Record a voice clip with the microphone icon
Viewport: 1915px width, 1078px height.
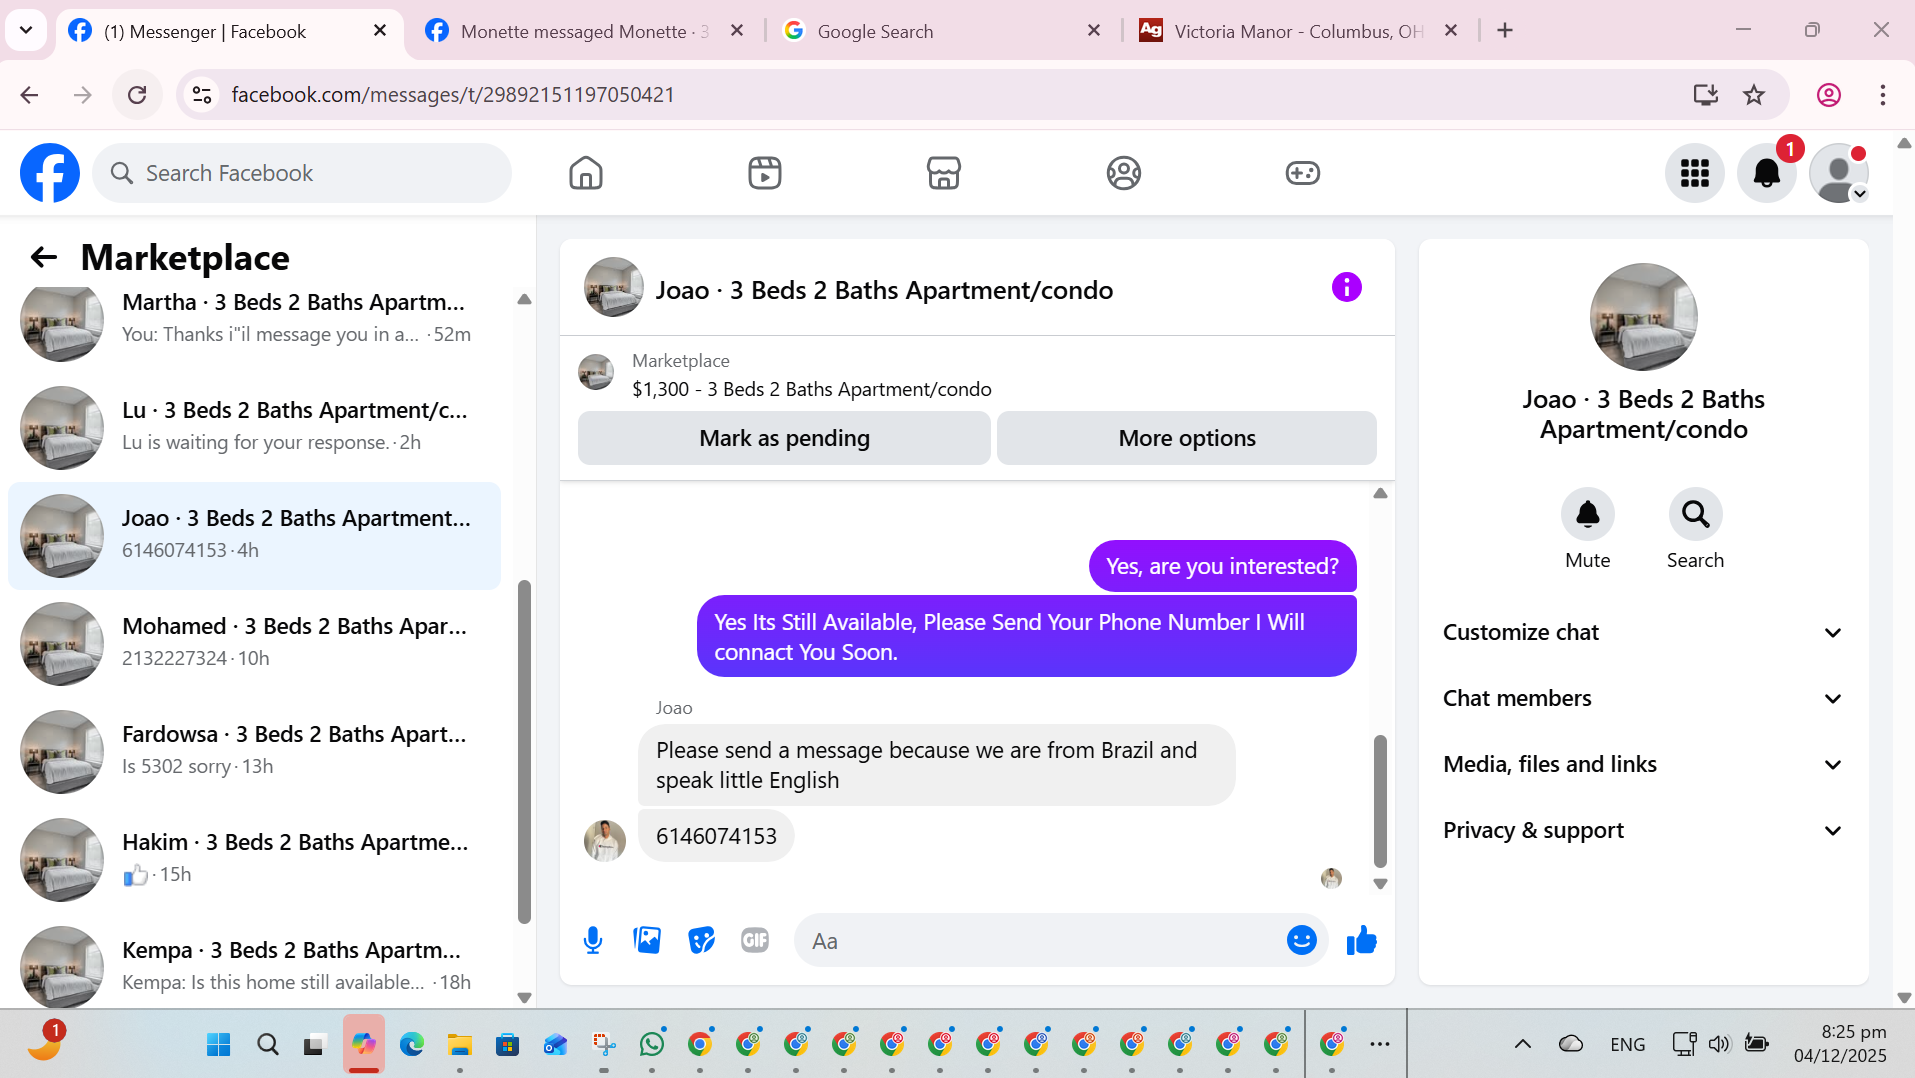(593, 940)
